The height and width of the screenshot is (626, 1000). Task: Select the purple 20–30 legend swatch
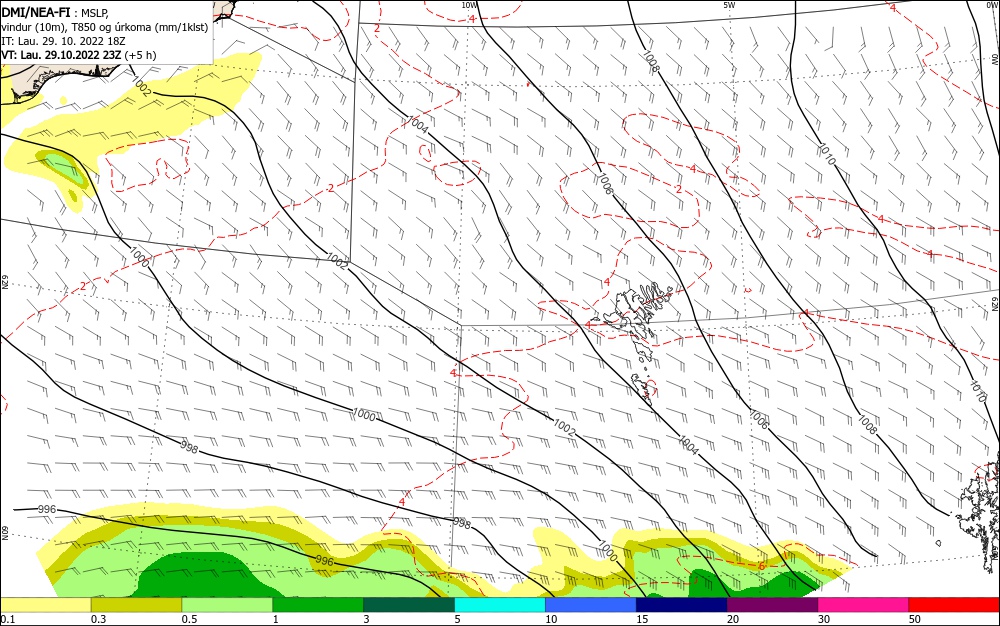(x=772, y=605)
